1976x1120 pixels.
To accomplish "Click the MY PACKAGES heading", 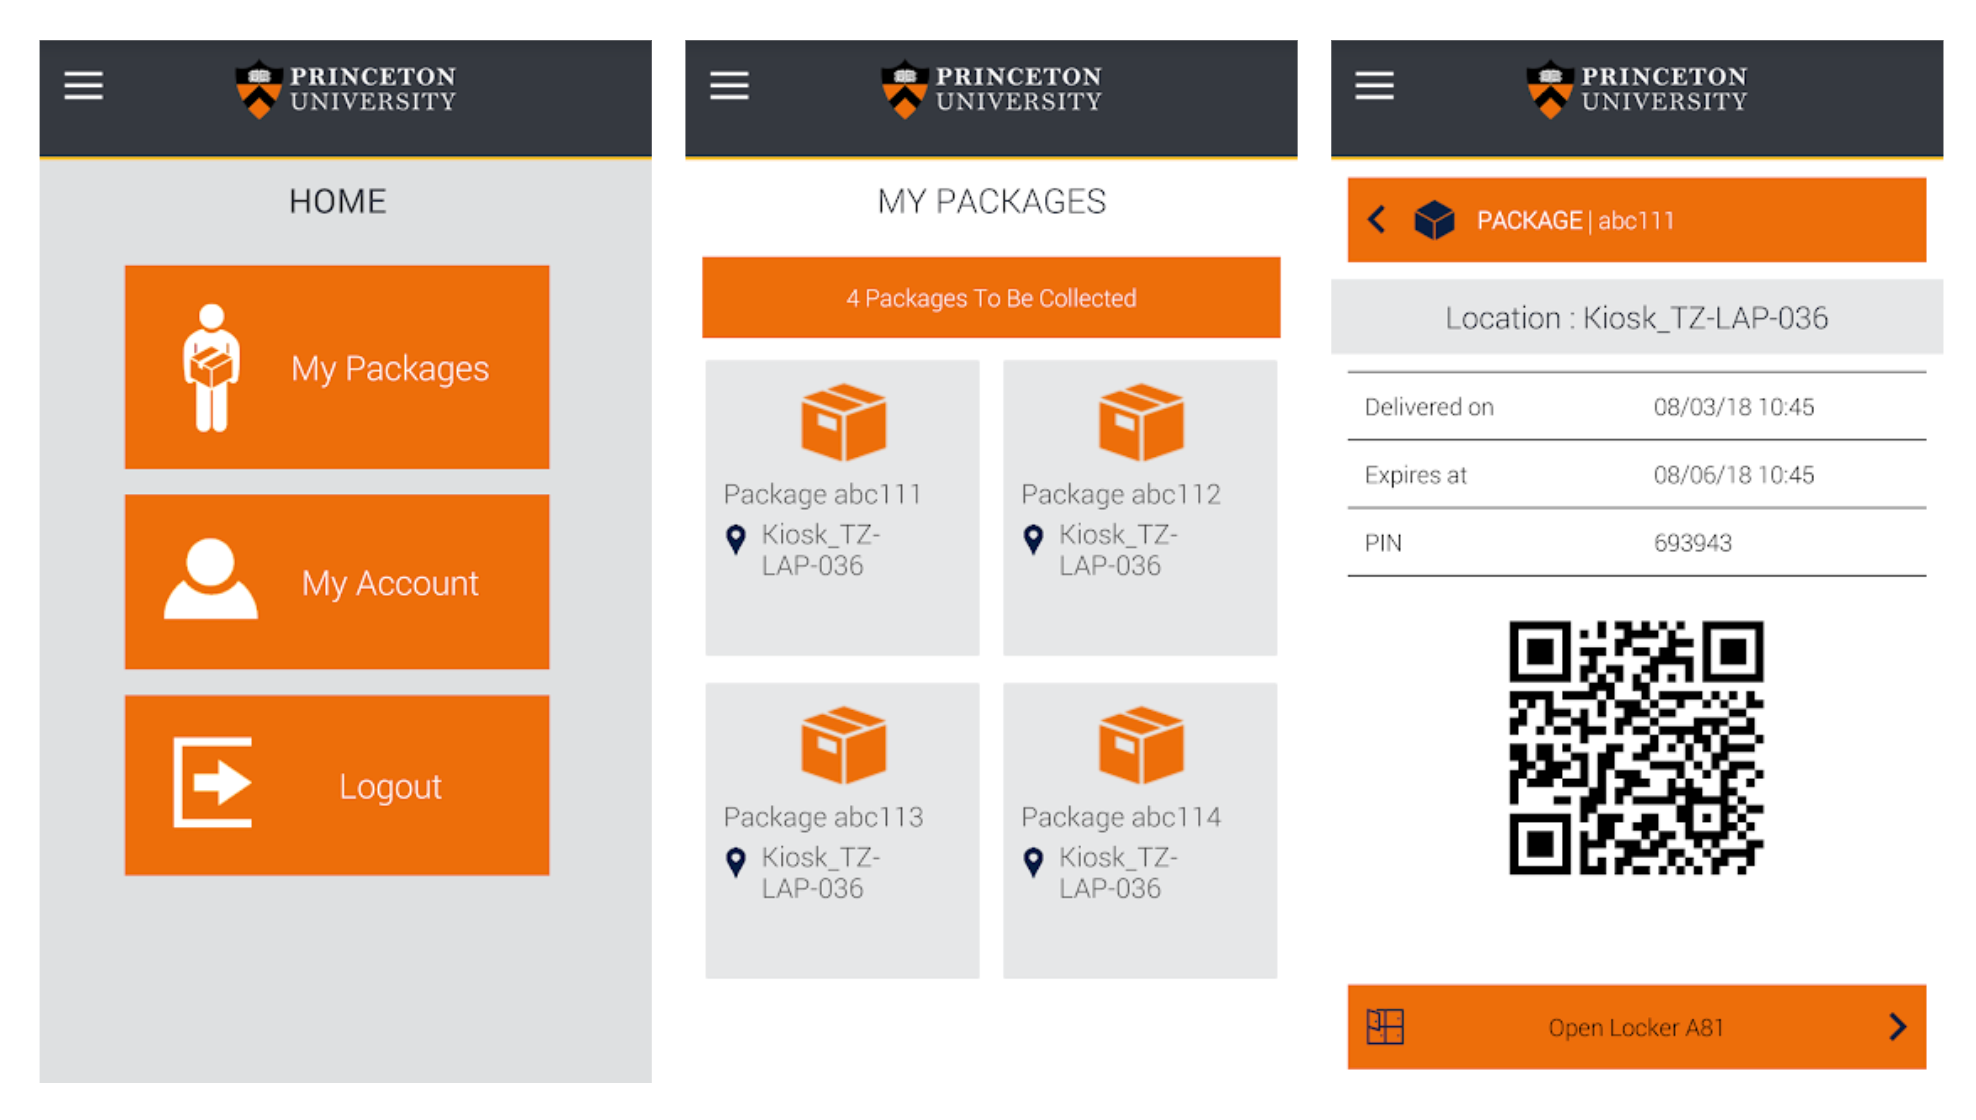I will tap(991, 202).
